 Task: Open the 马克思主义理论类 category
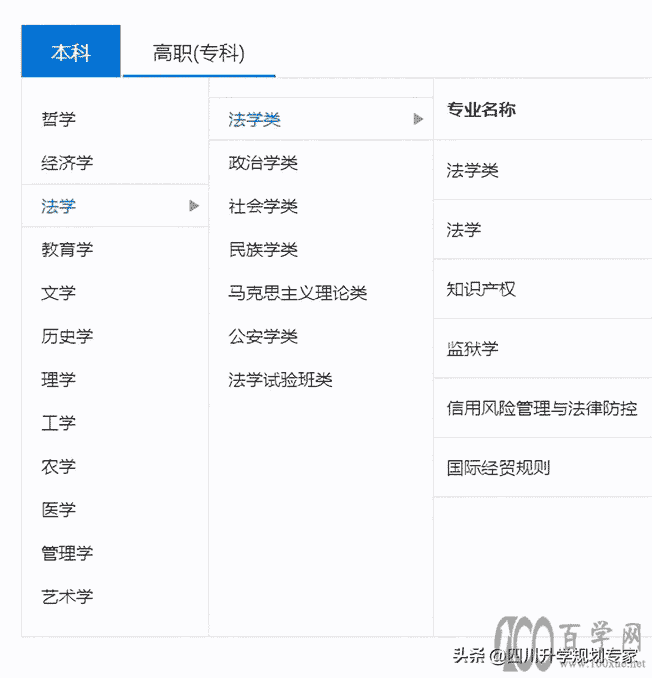point(297,293)
